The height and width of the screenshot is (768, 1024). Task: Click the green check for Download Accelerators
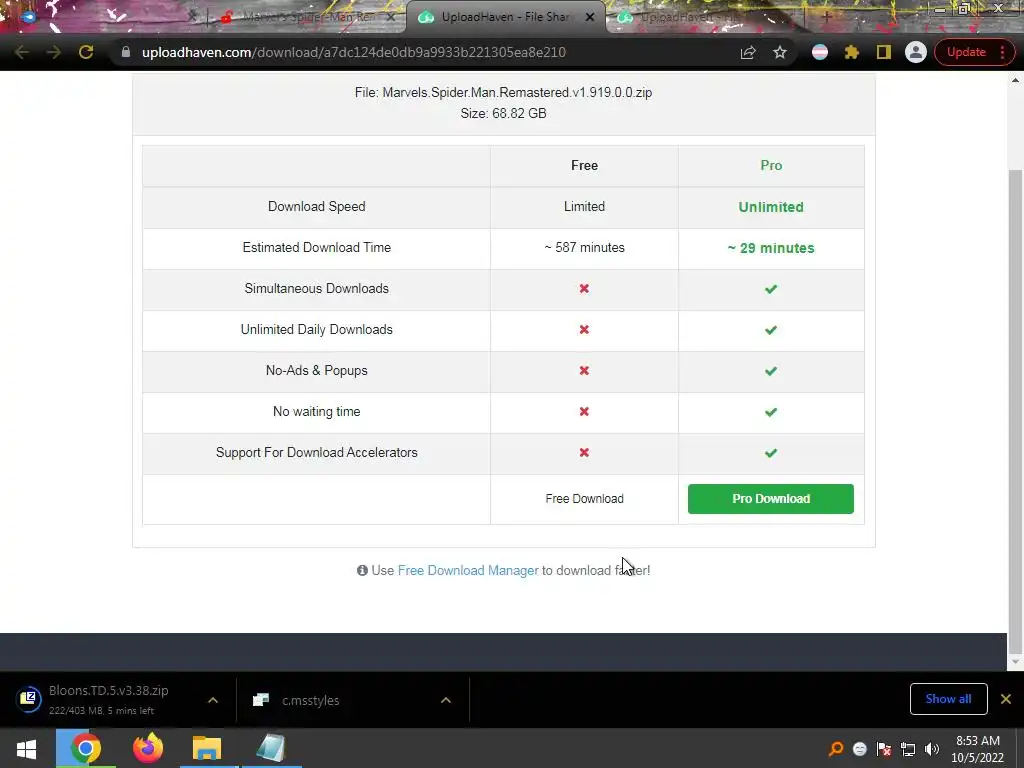[x=771, y=453]
